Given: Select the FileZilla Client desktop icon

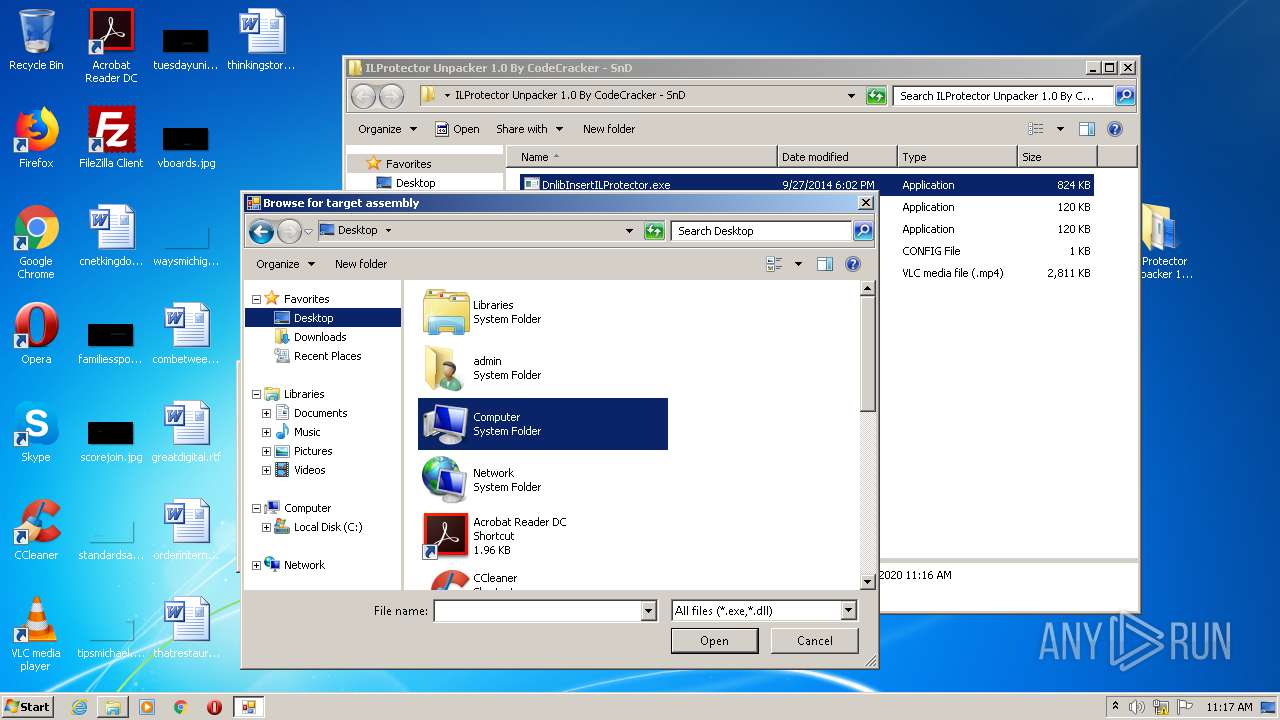Looking at the screenshot, I should (111, 138).
